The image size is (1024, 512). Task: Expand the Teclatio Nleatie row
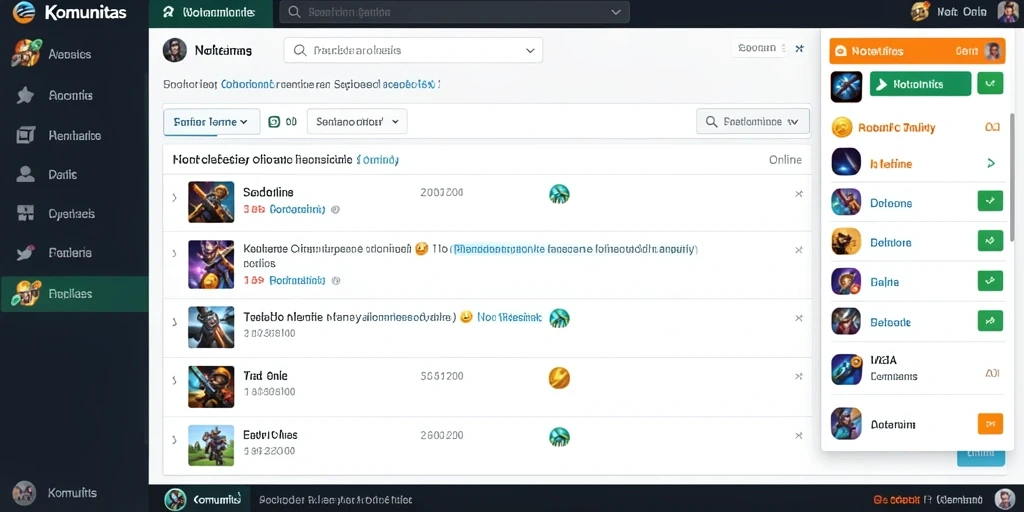174,322
